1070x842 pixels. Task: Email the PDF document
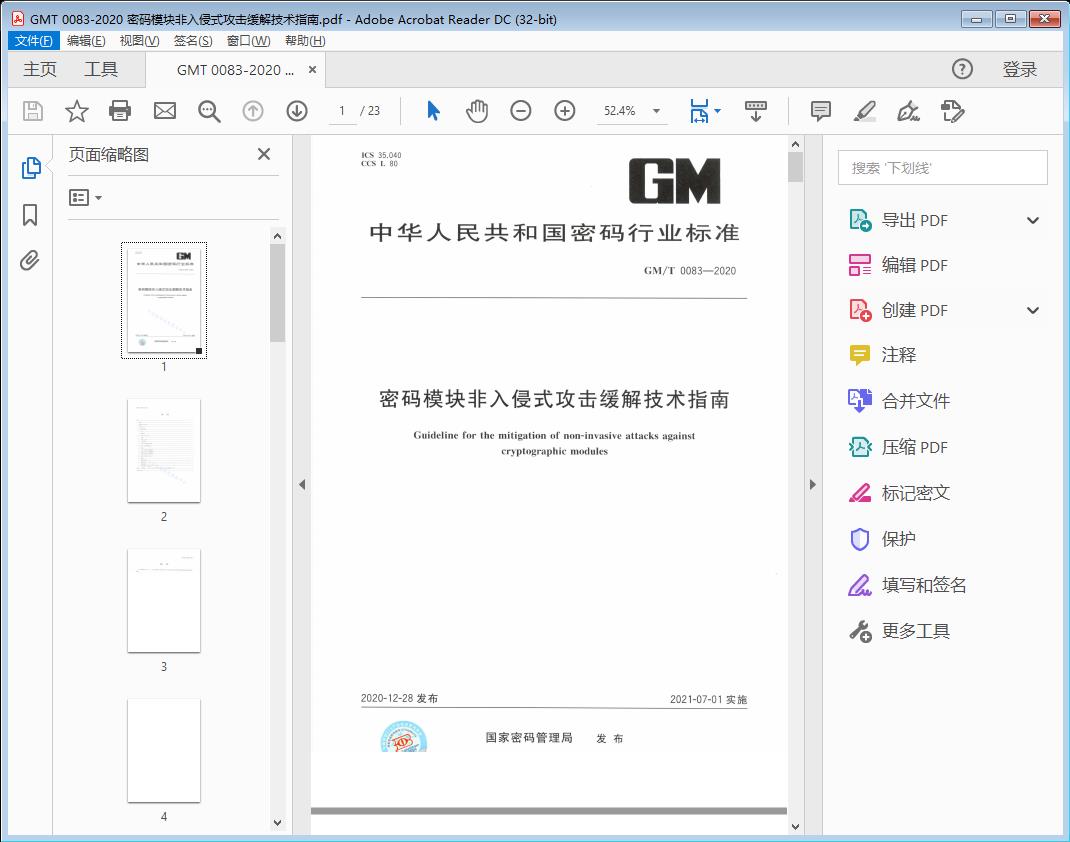coord(164,111)
